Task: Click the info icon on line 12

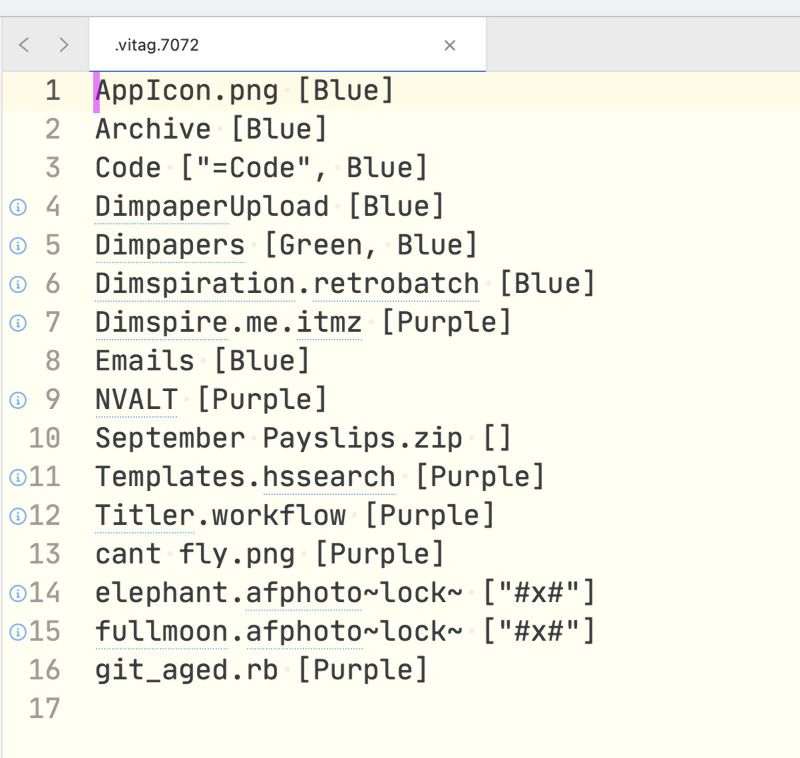Action: 17,517
